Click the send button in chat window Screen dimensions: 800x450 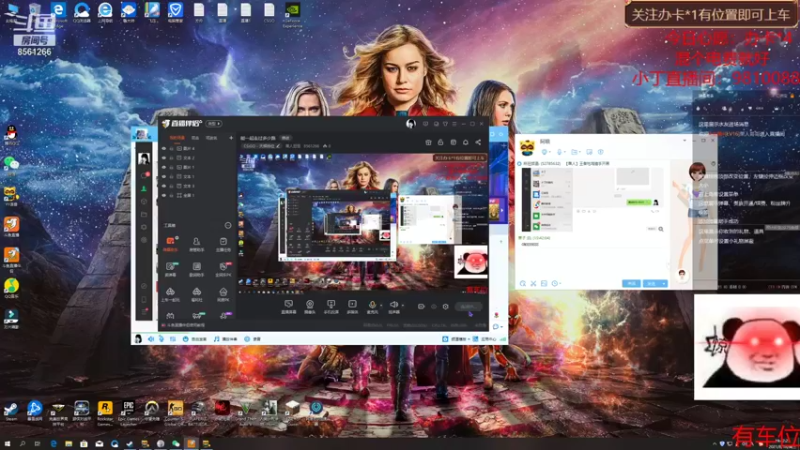coord(652,283)
